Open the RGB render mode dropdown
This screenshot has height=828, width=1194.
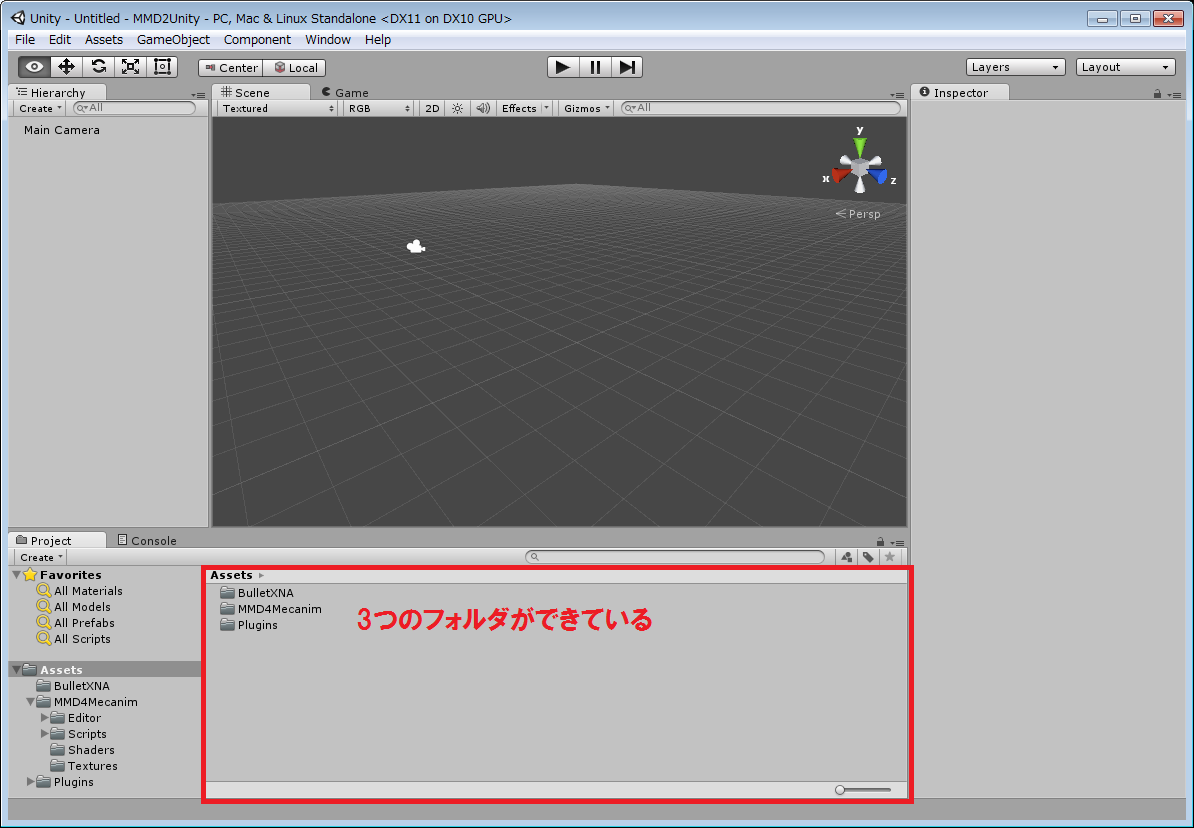(378, 108)
